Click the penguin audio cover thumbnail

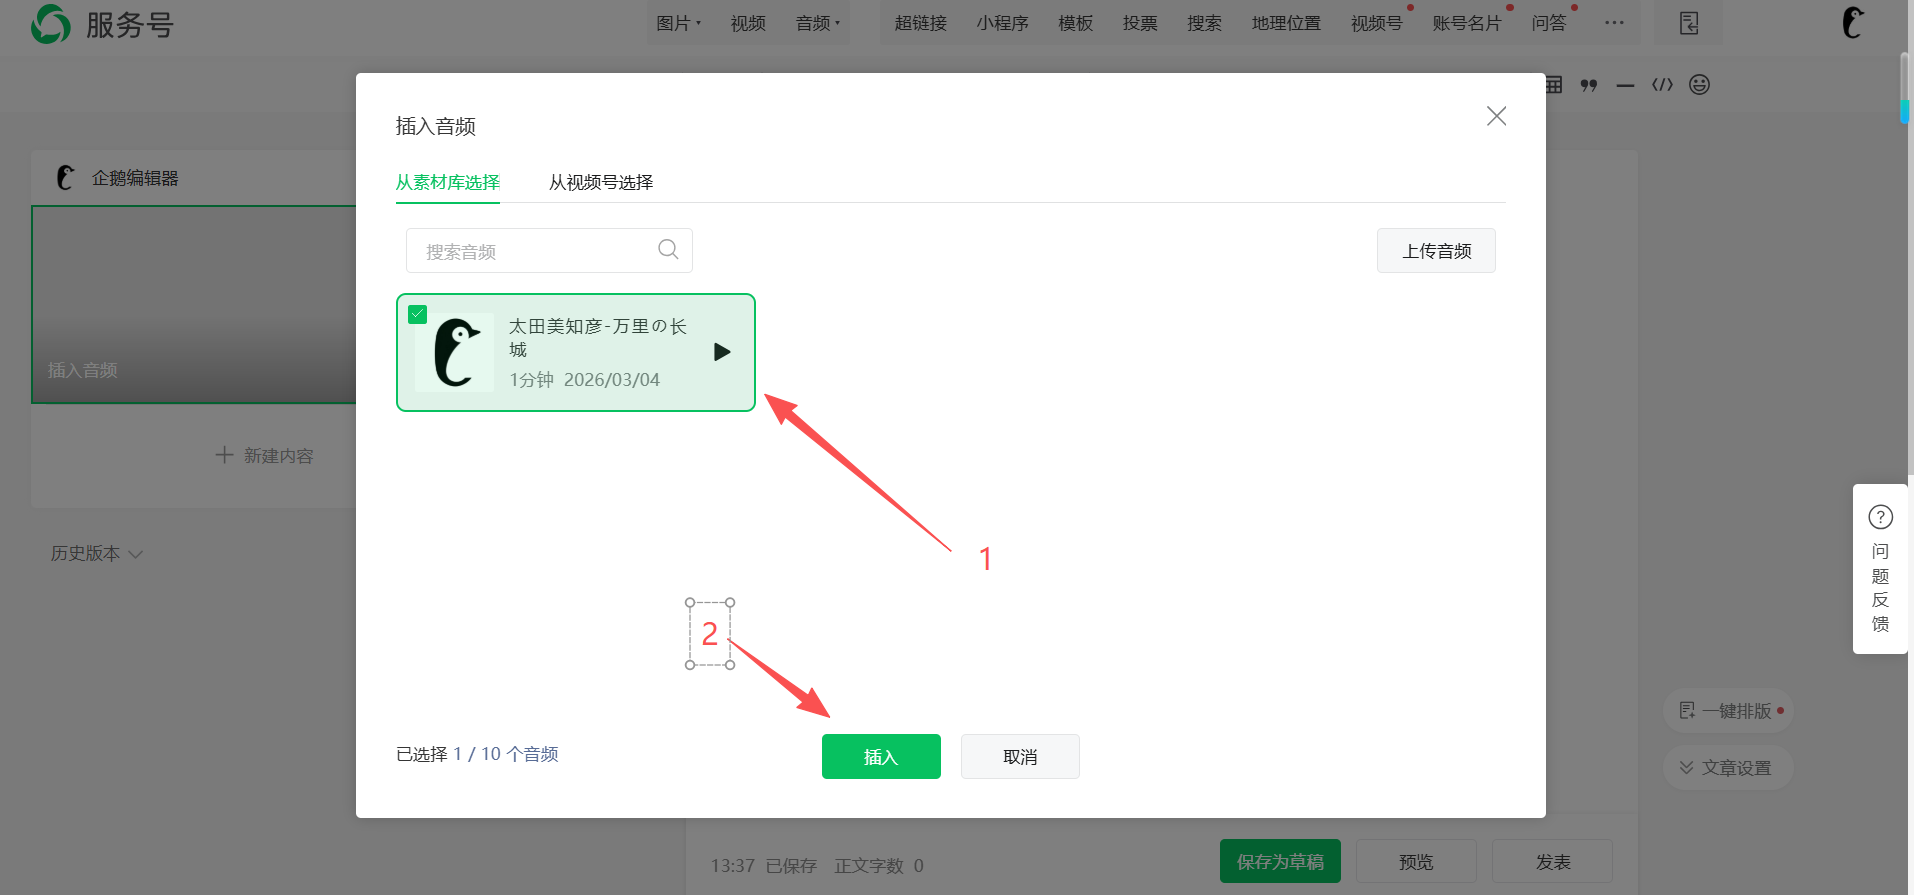(x=455, y=352)
